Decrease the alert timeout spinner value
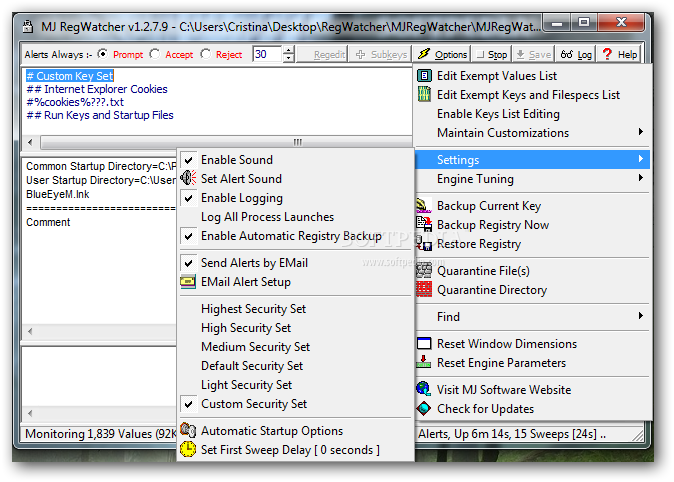The height and width of the screenshot is (482, 674). click(289, 58)
